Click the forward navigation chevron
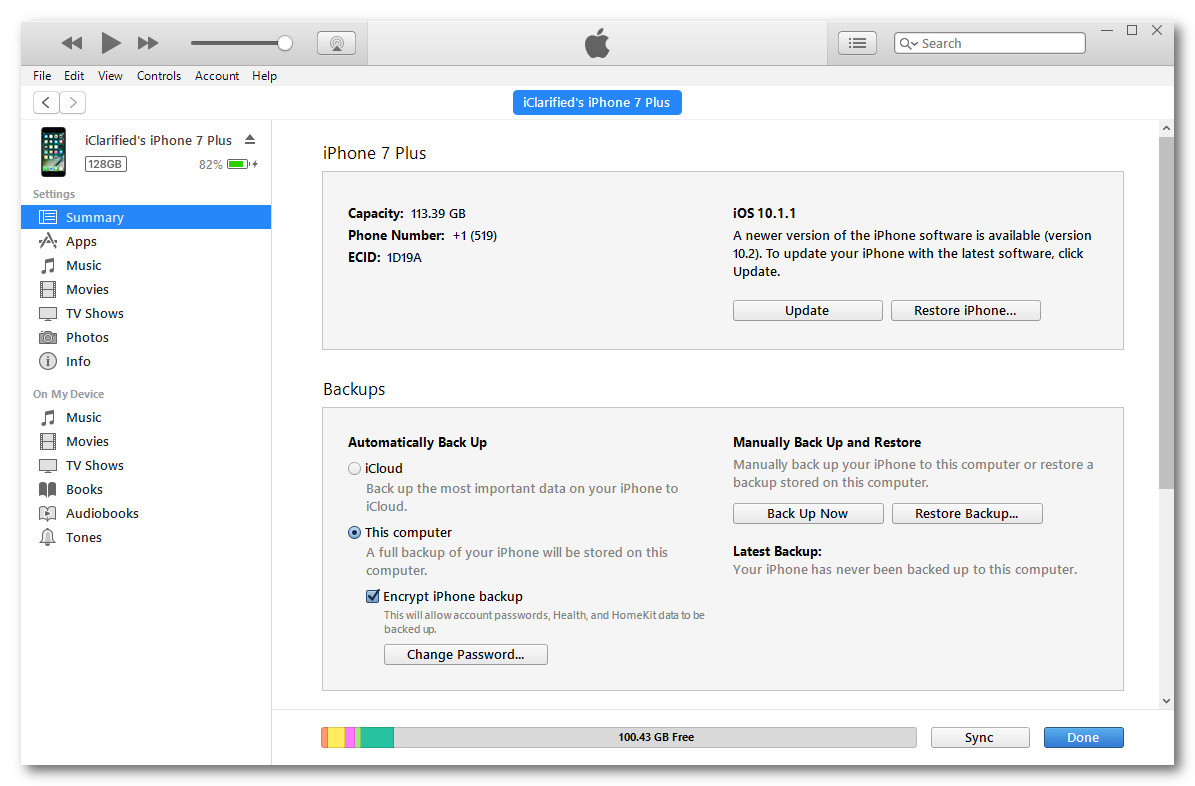Image resolution: width=1195 pixels, height=786 pixels. [x=73, y=102]
